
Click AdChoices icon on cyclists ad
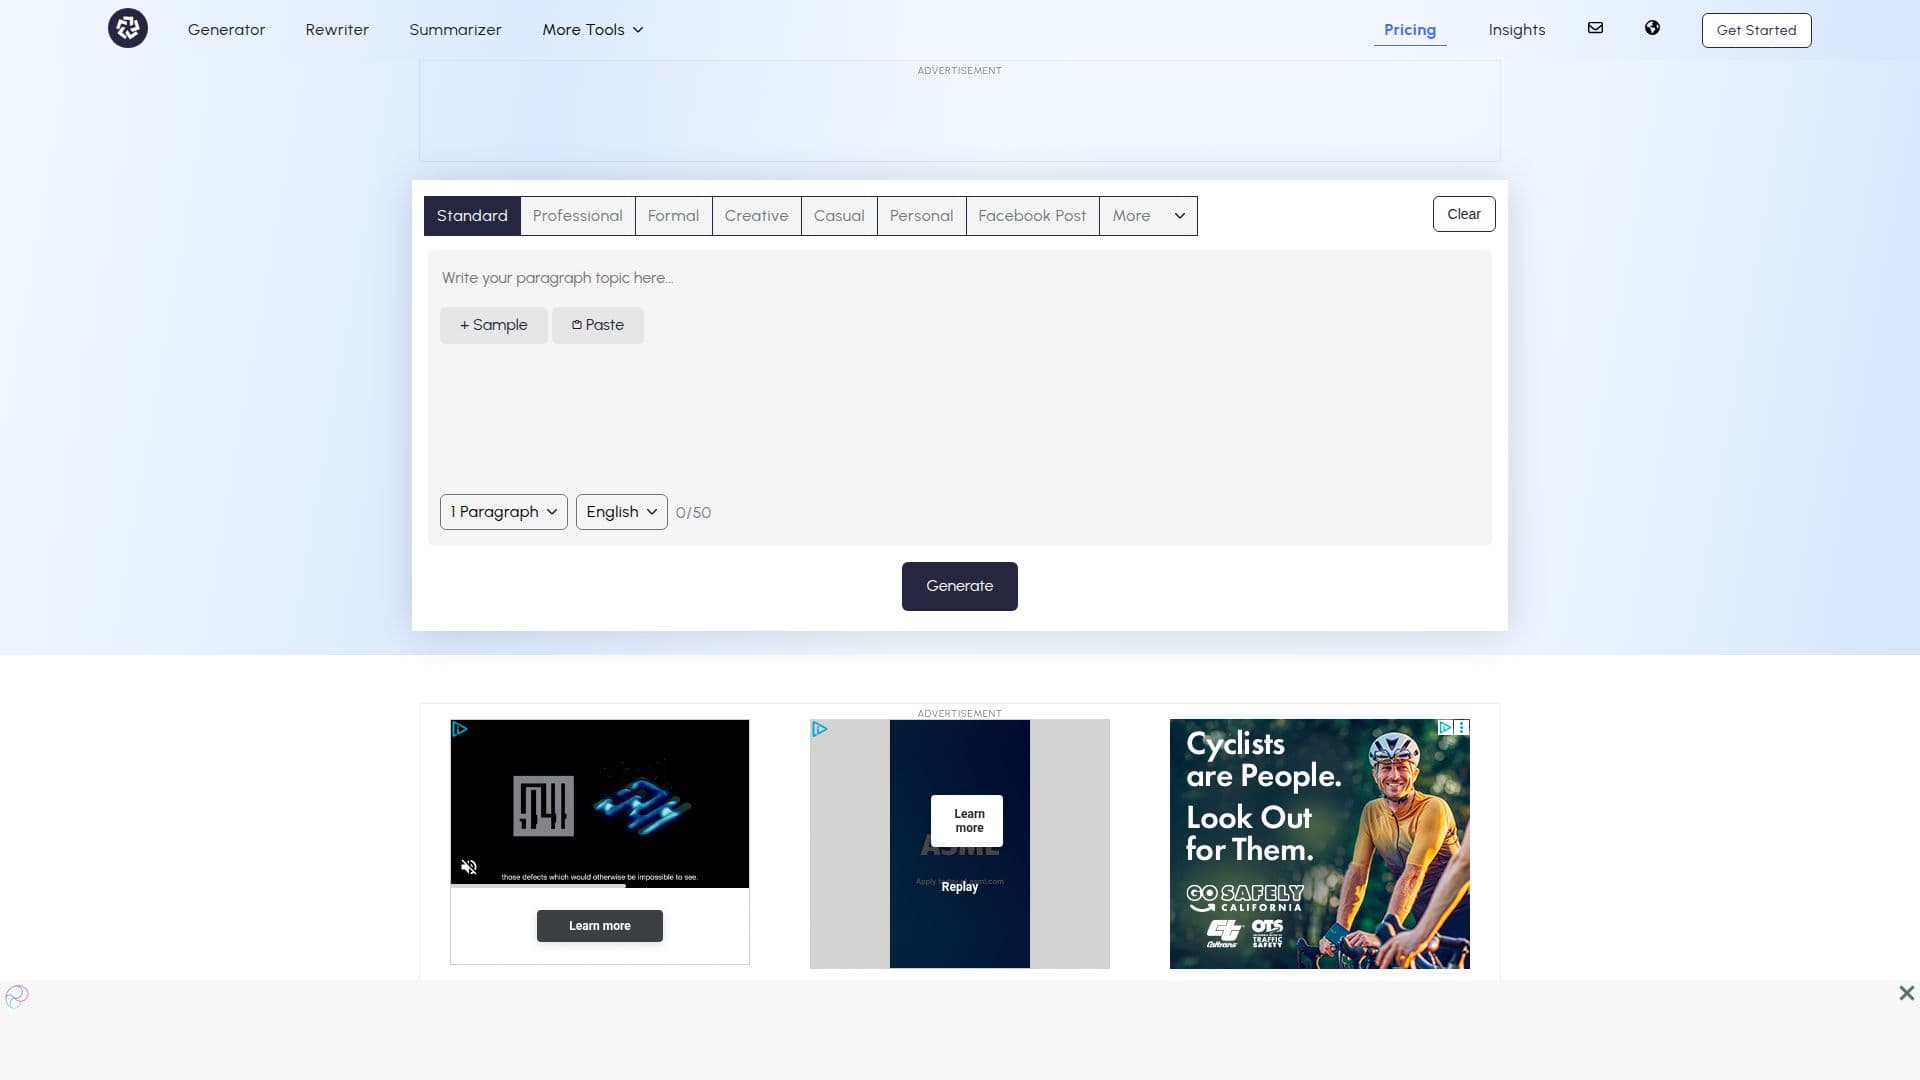(x=1445, y=727)
